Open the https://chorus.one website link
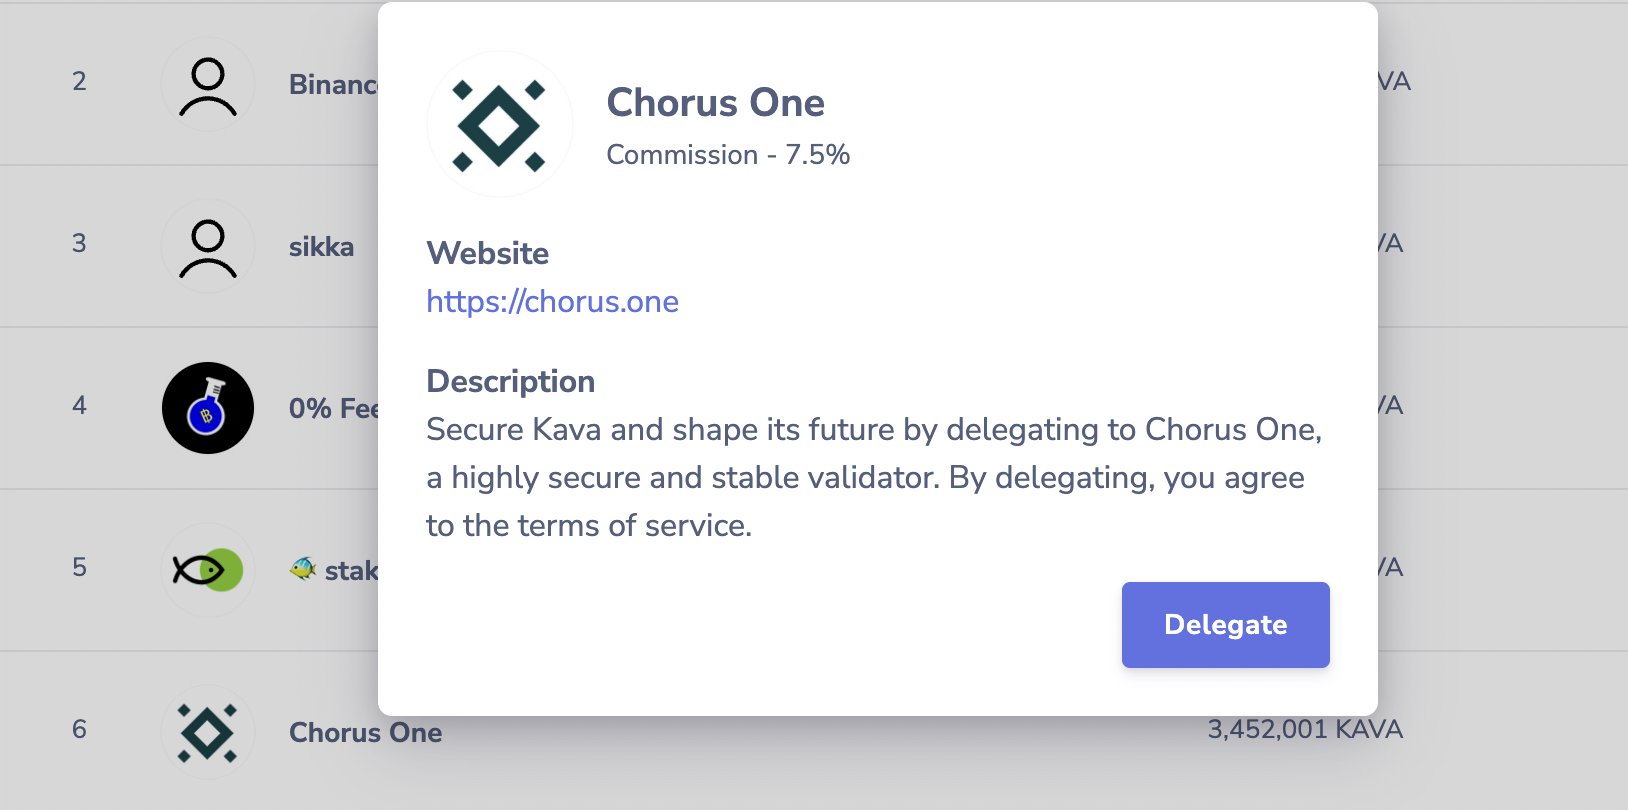Screen dimensions: 1628x810 click(552, 302)
